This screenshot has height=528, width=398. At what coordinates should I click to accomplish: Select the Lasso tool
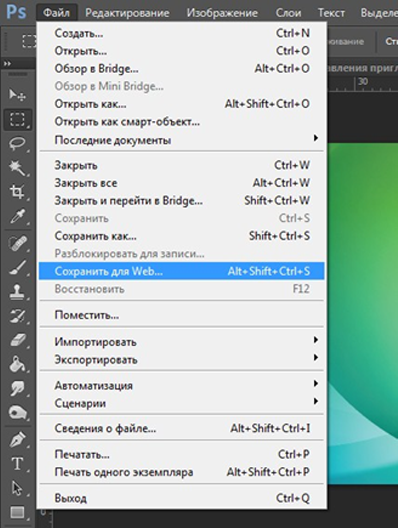[x=17, y=143]
